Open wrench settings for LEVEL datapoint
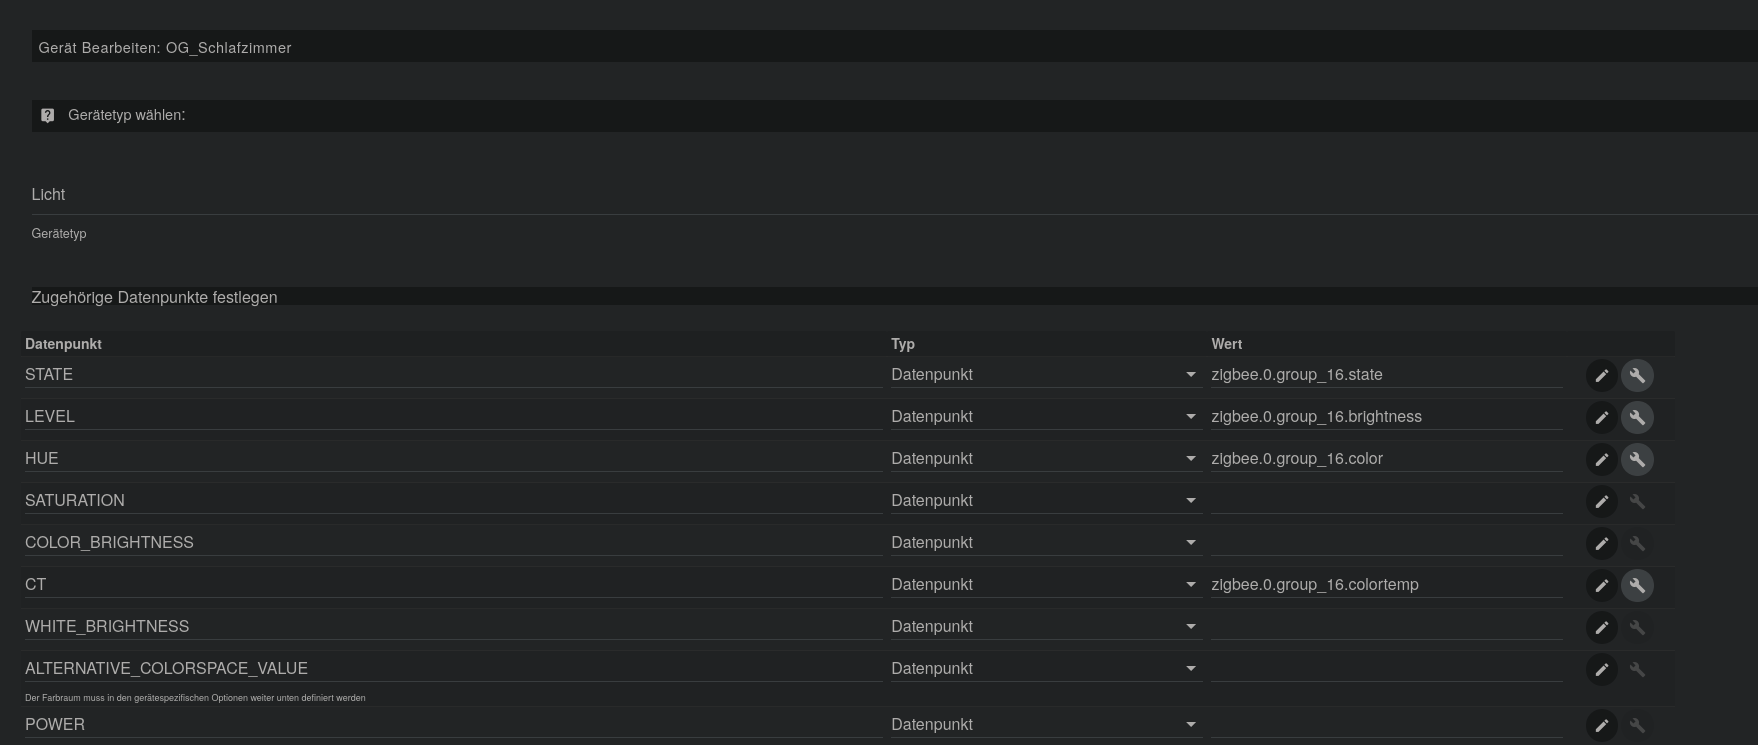This screenshot has width=1758, height=745. 1637,417
